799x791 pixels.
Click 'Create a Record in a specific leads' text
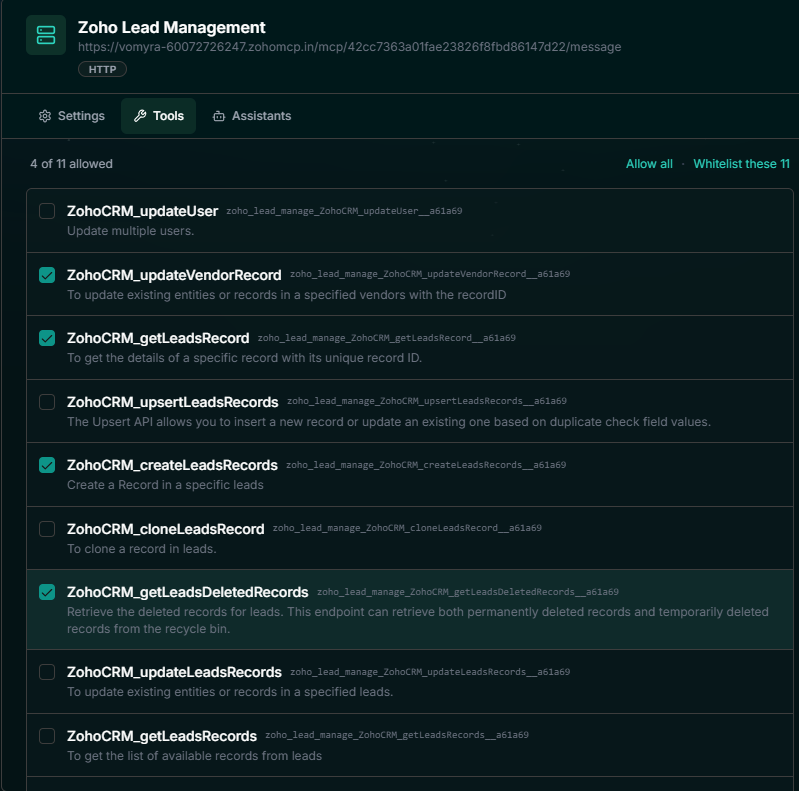pyautogui.click(x=165, y=485)
